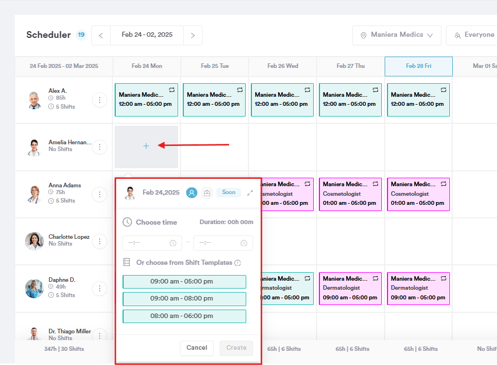The image size is (497, 365).
Task: Open the Everyone filter dropdown
Action: coord(473,35)
